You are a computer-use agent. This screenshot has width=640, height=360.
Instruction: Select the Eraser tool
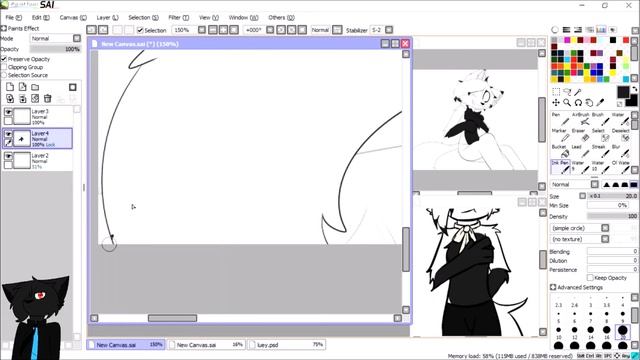pyautogui.click(x=580, y=135)
